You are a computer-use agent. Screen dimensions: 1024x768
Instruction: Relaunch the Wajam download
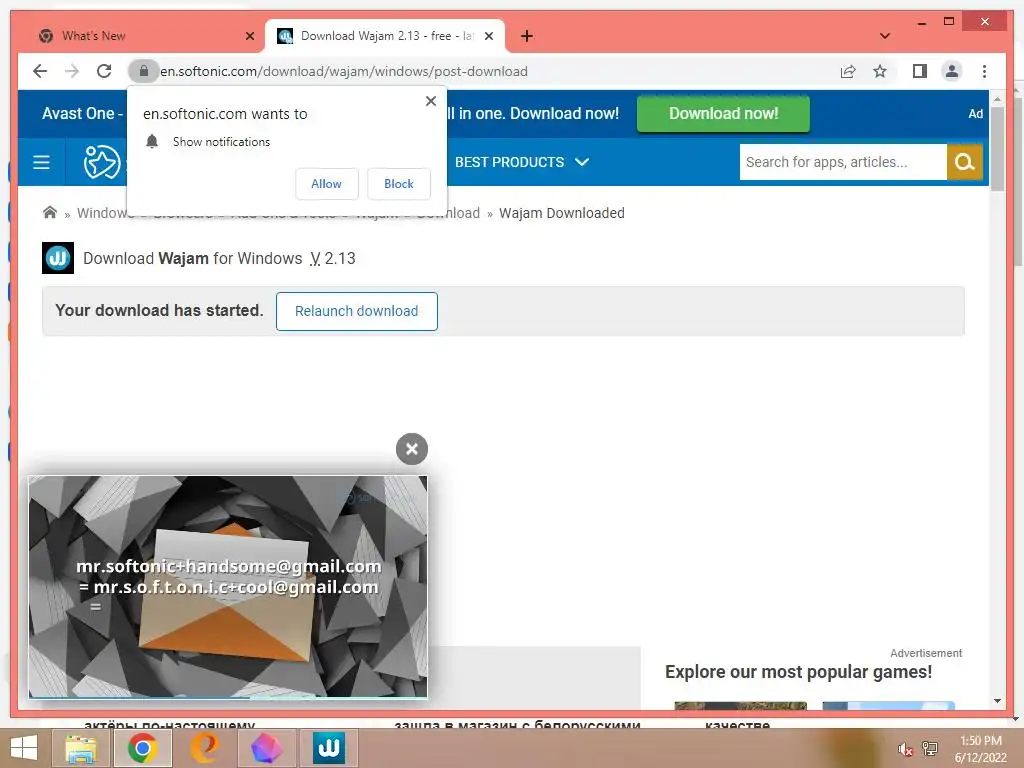coord(357,312)
